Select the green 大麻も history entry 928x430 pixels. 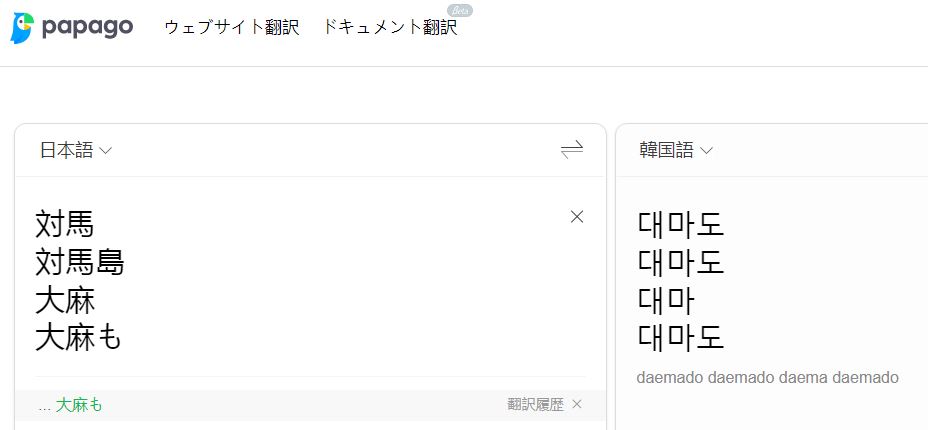pyautogui.click(x=79, y=405)
